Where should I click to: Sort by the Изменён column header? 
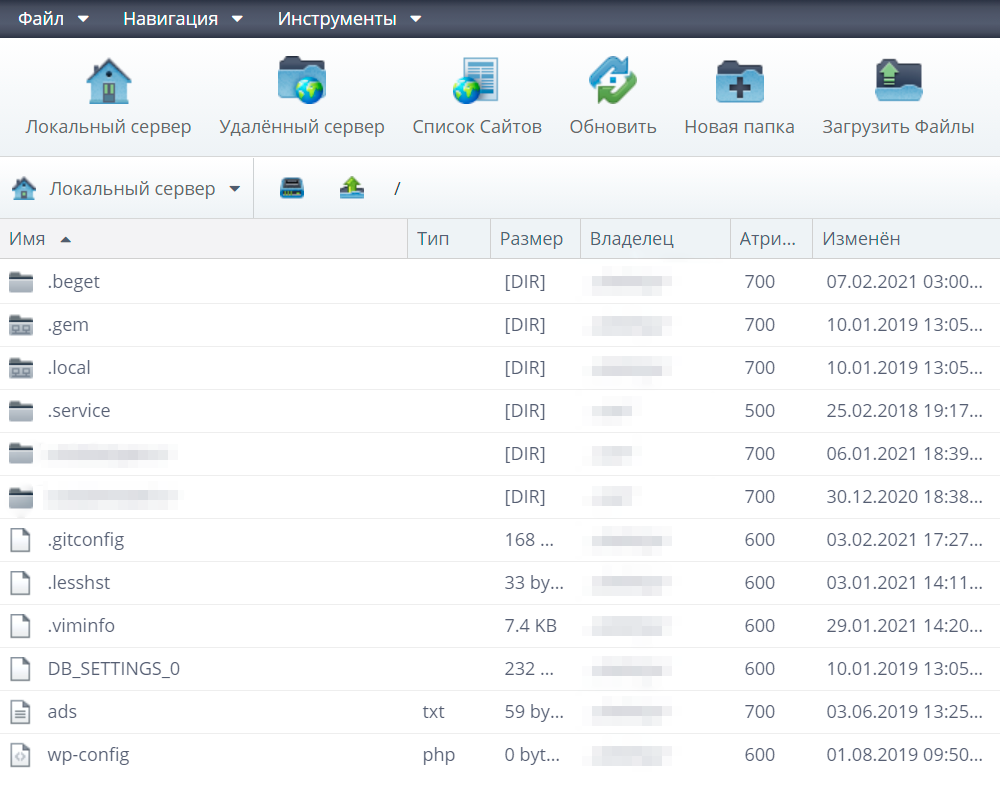point(861,239)
